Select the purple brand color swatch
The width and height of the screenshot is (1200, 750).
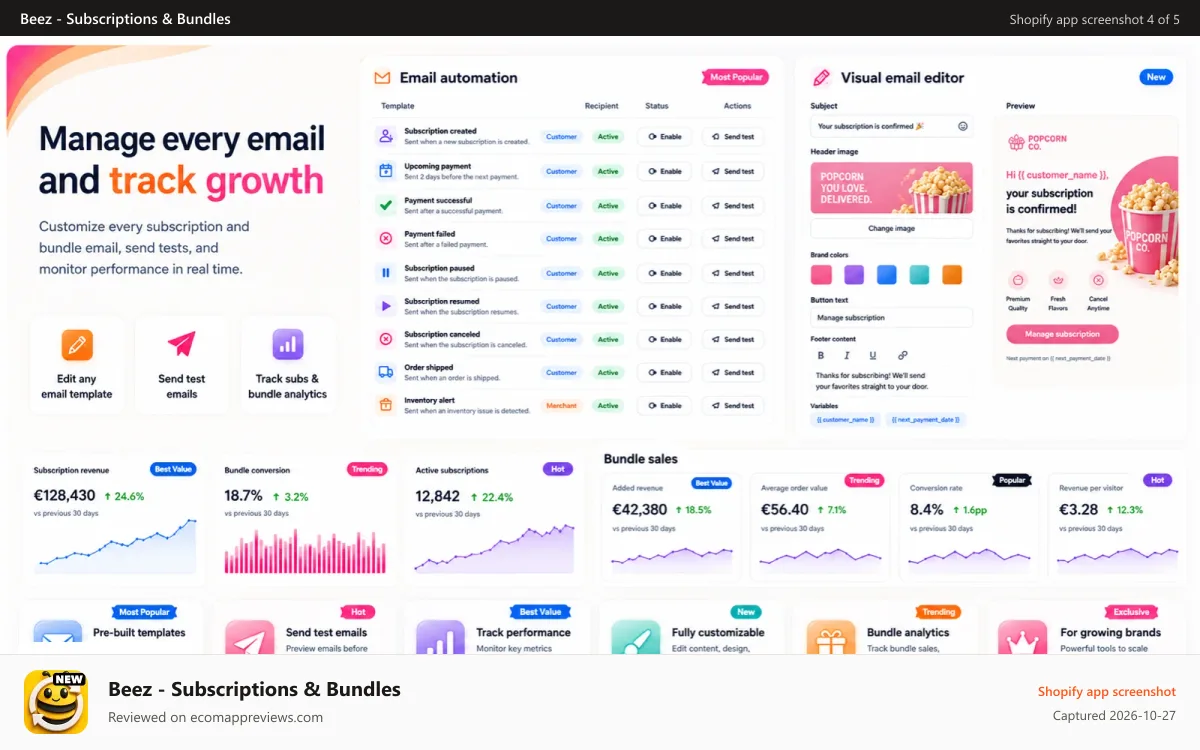[x=854, y=275]
